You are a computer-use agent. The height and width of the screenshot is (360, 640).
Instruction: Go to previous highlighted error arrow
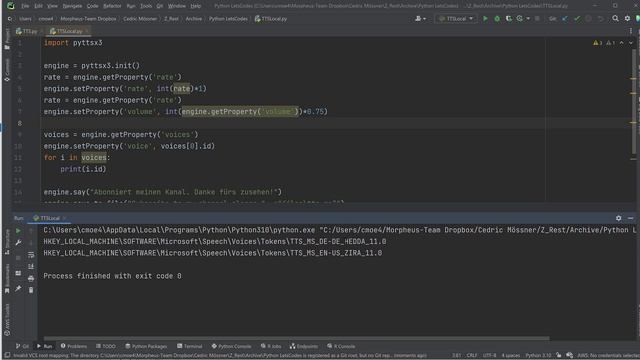point(622,43)
